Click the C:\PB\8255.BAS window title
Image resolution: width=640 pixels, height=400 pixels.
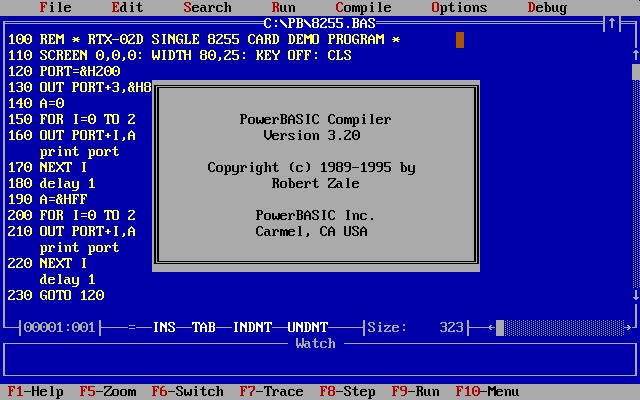(x=319, y=23)
